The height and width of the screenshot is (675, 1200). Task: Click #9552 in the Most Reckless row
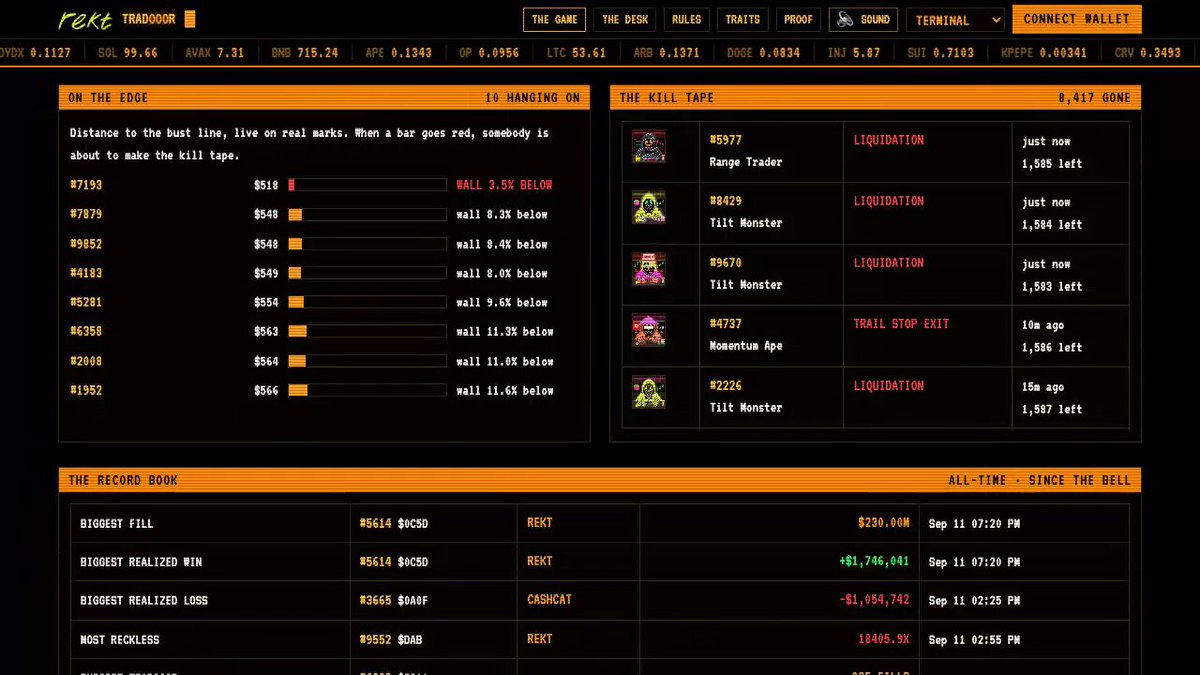[375, 639]
